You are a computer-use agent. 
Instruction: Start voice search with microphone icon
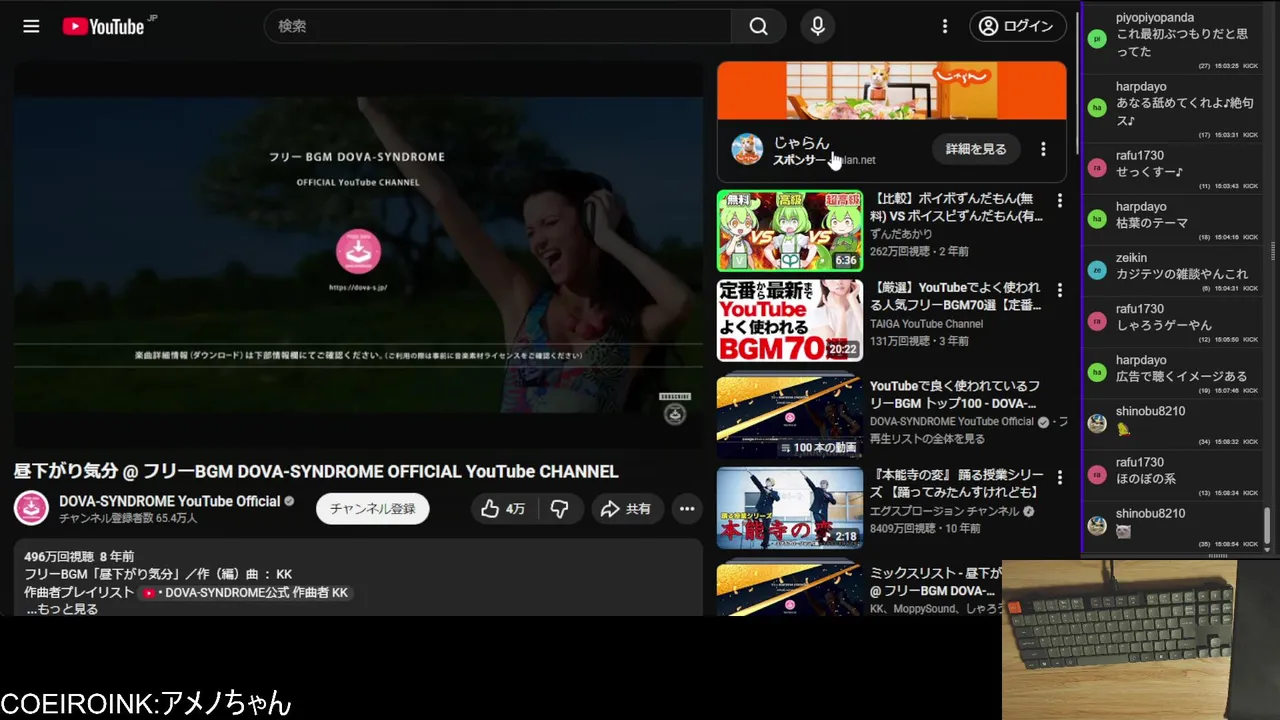tap(818, 26)
